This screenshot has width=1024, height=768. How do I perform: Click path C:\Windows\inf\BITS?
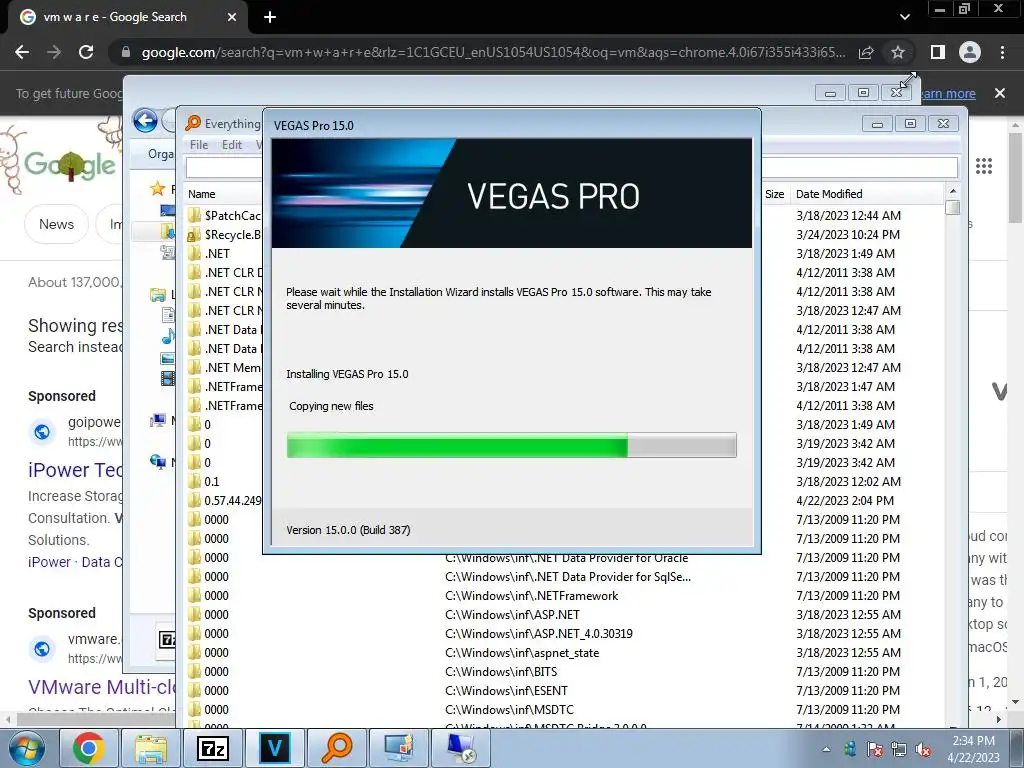pyautogui.click(x=501, y=671)
